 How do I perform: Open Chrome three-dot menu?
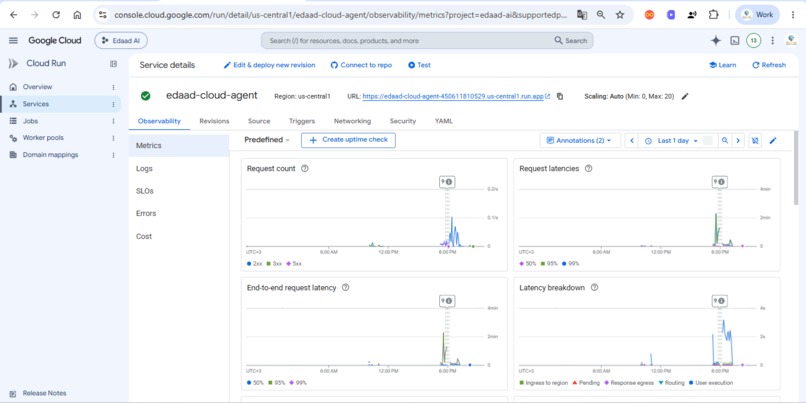pos(793,15)
